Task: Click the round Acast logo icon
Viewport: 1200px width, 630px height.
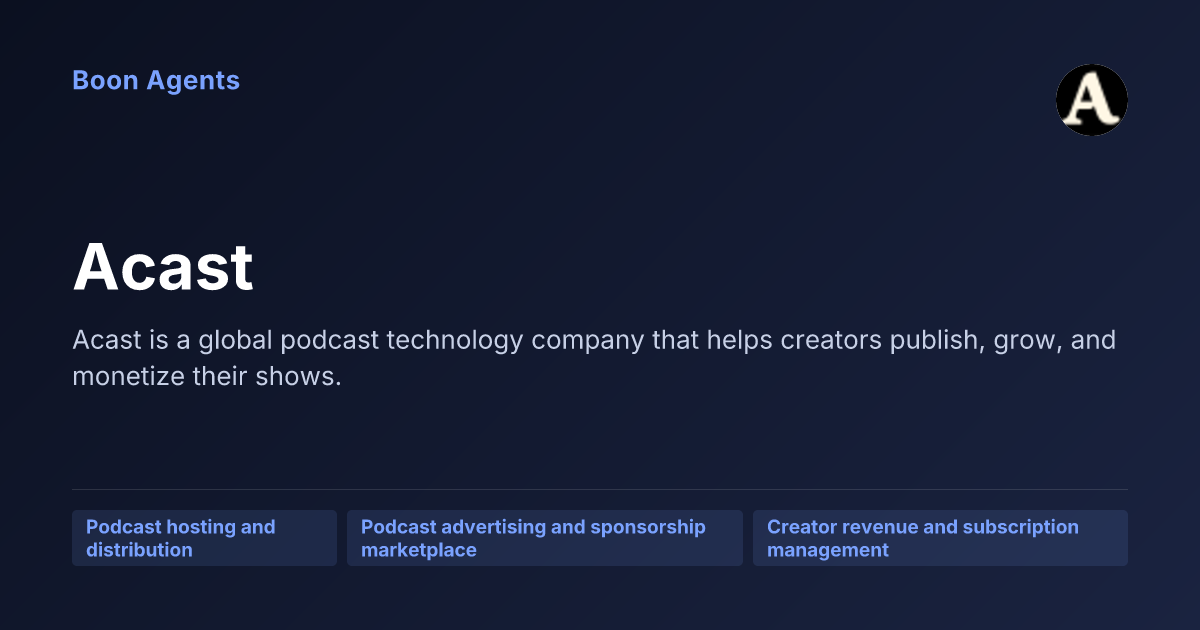Action: 1092,100
